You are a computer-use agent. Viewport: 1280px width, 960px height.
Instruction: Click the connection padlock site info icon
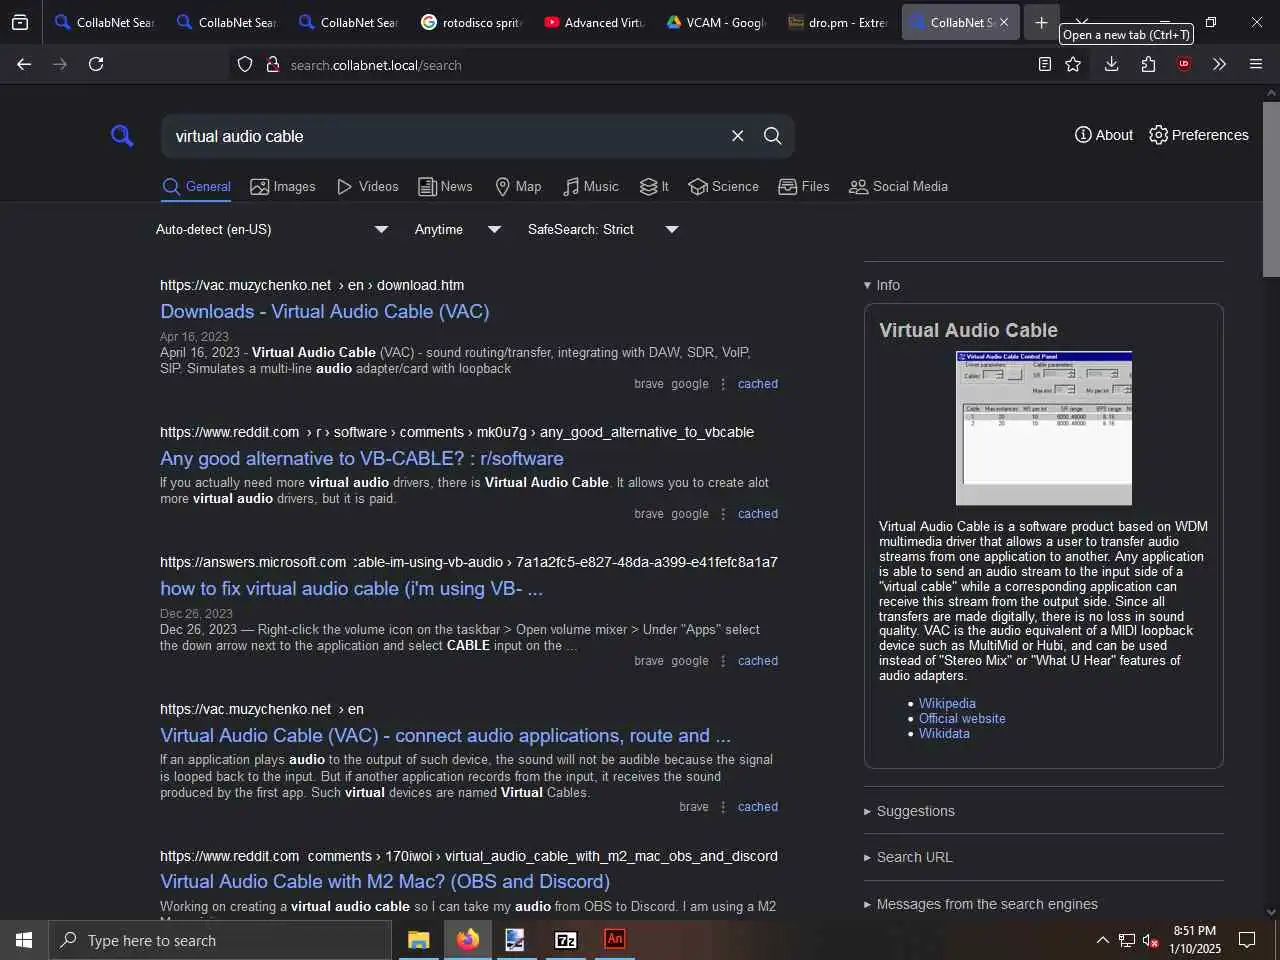(272, 64)
